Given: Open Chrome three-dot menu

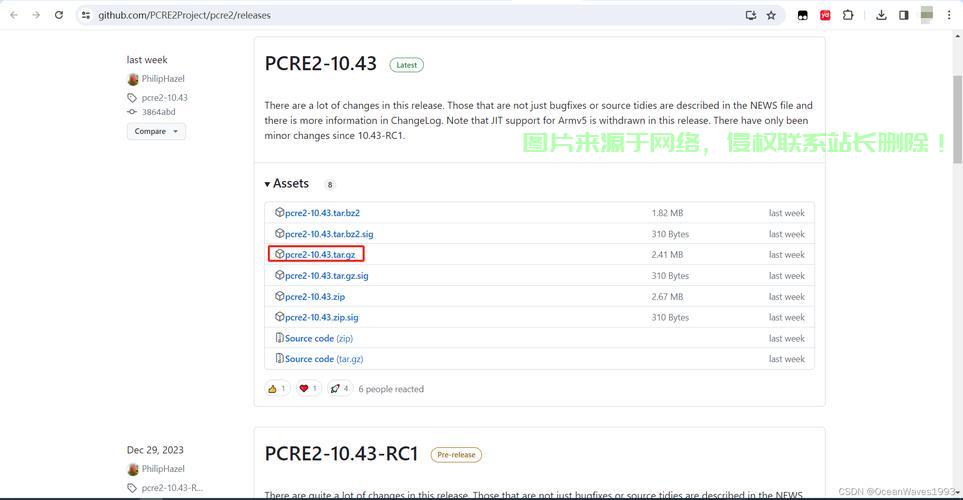Looking at the screenshot, I should click(949, 15).
